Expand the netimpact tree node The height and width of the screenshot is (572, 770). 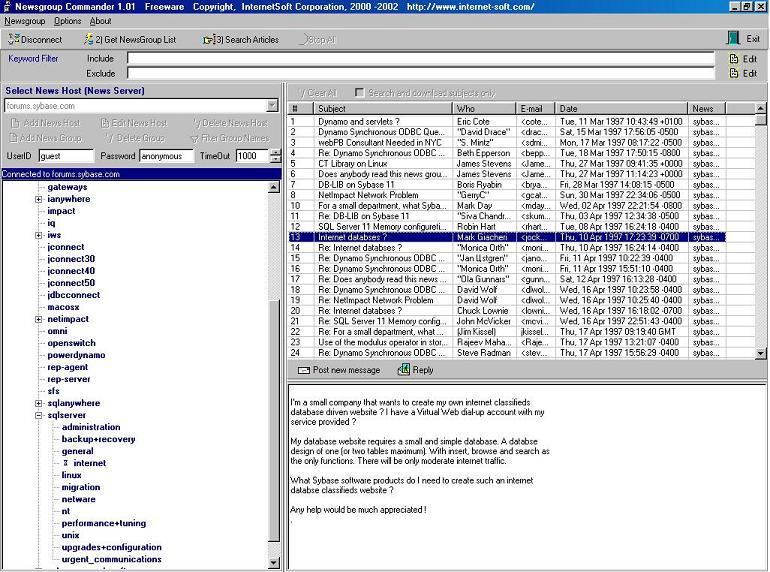pyautogui.click(x=38, y=319)
